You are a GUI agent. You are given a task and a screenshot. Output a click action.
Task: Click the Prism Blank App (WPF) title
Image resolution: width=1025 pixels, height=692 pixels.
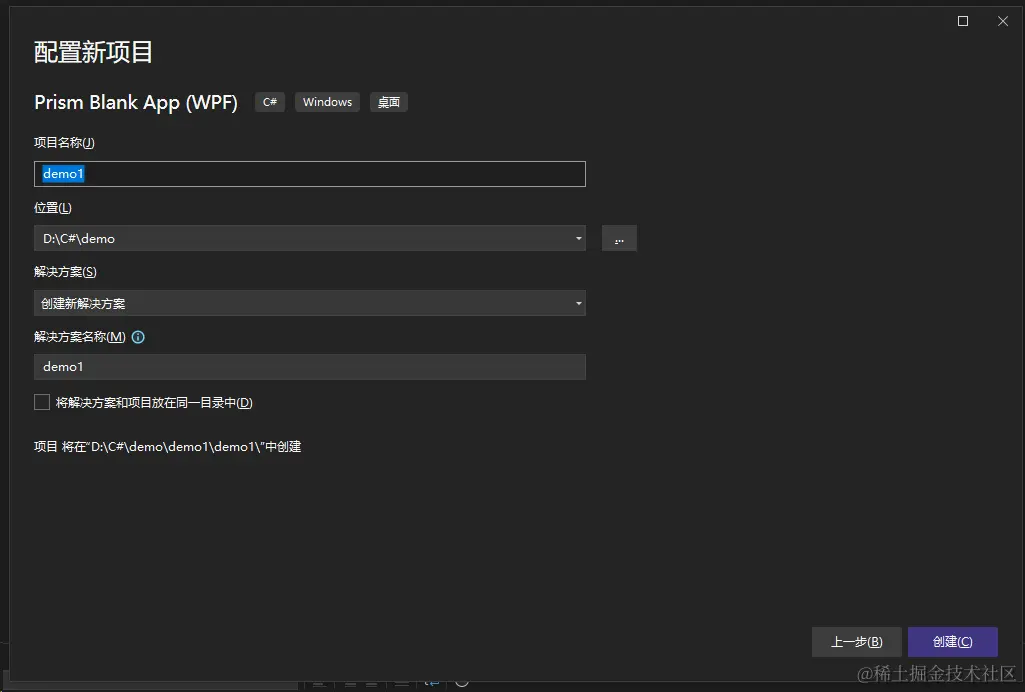(136, 103)
